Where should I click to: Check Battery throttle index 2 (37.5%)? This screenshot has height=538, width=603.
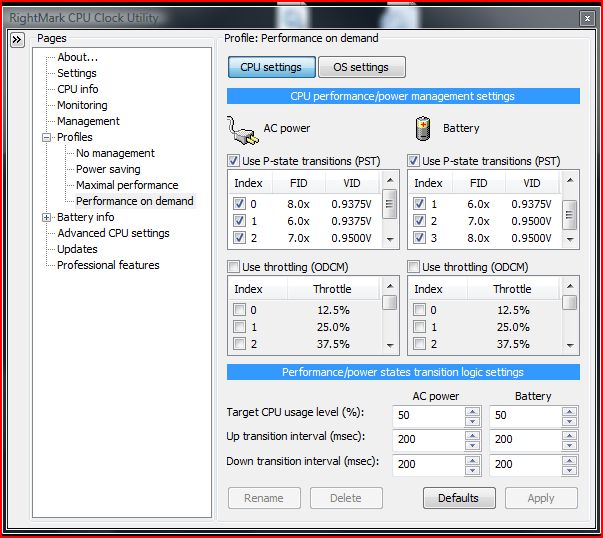tap(419, 343)
